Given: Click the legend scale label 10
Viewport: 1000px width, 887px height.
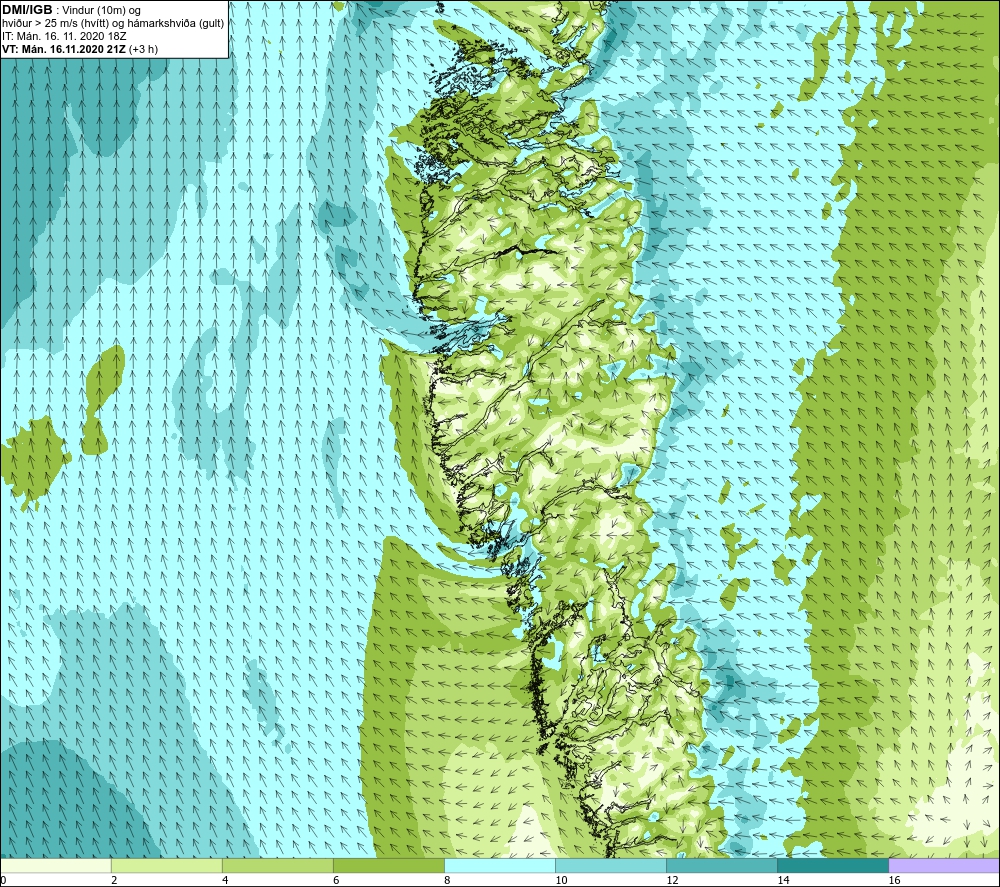Looking at the screenshot, I should pos(561,880).
